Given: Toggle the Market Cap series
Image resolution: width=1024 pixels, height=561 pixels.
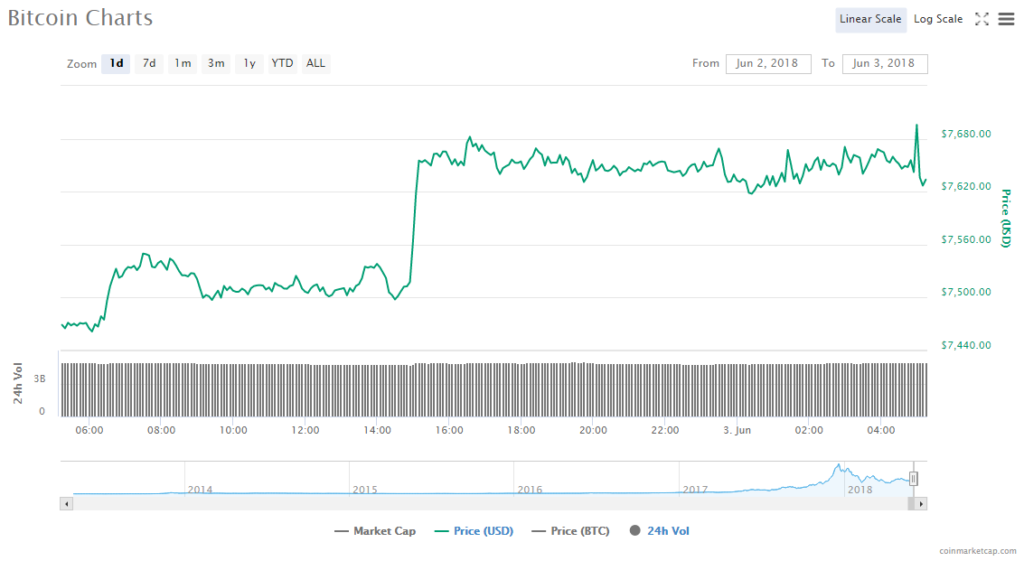Looking at the screenshot, I should pos(375,531).
